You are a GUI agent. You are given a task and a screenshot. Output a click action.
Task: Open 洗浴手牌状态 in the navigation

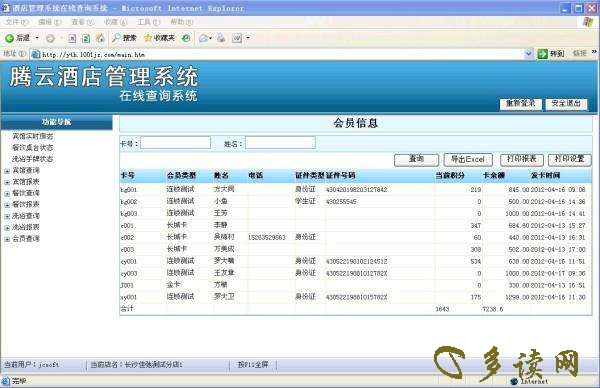click(x=33, y=159)
